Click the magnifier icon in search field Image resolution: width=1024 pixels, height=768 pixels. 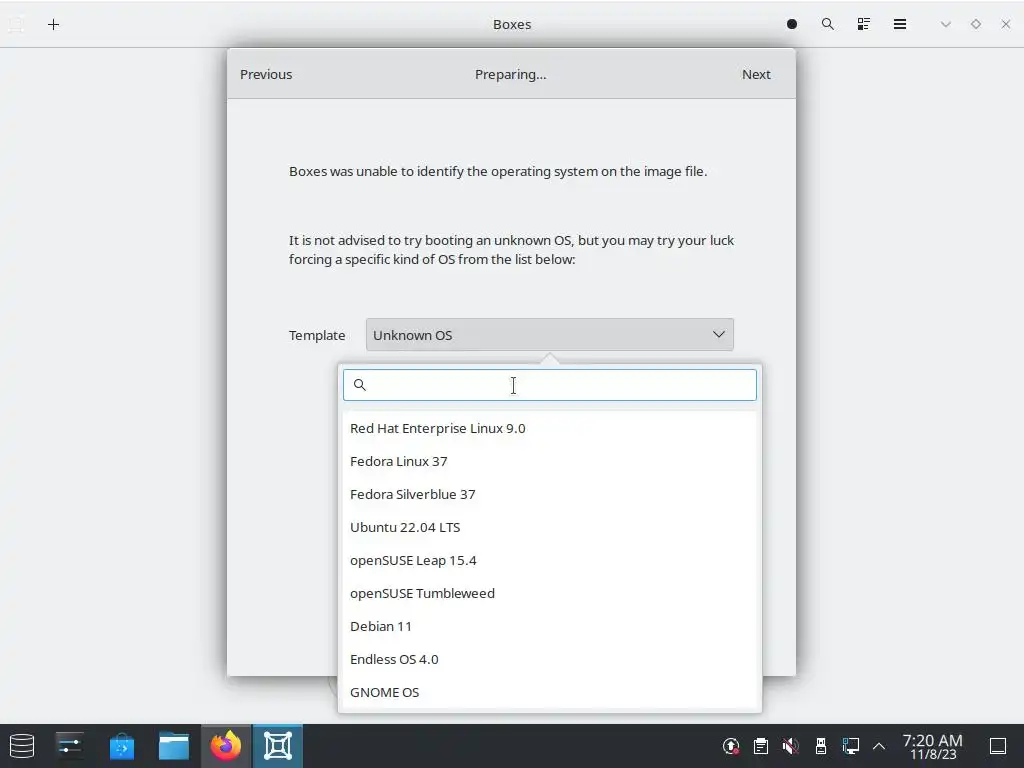[359, 385]
